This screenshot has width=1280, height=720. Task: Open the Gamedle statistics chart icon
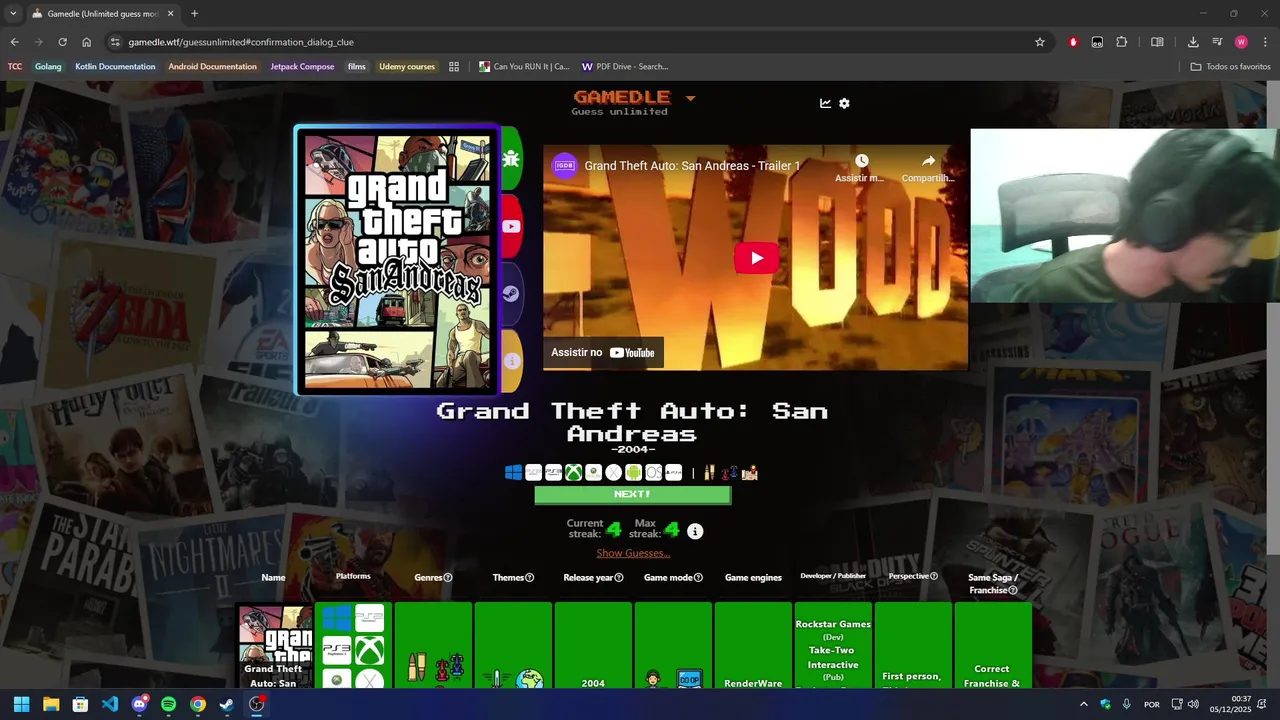(x=825, y=103)
